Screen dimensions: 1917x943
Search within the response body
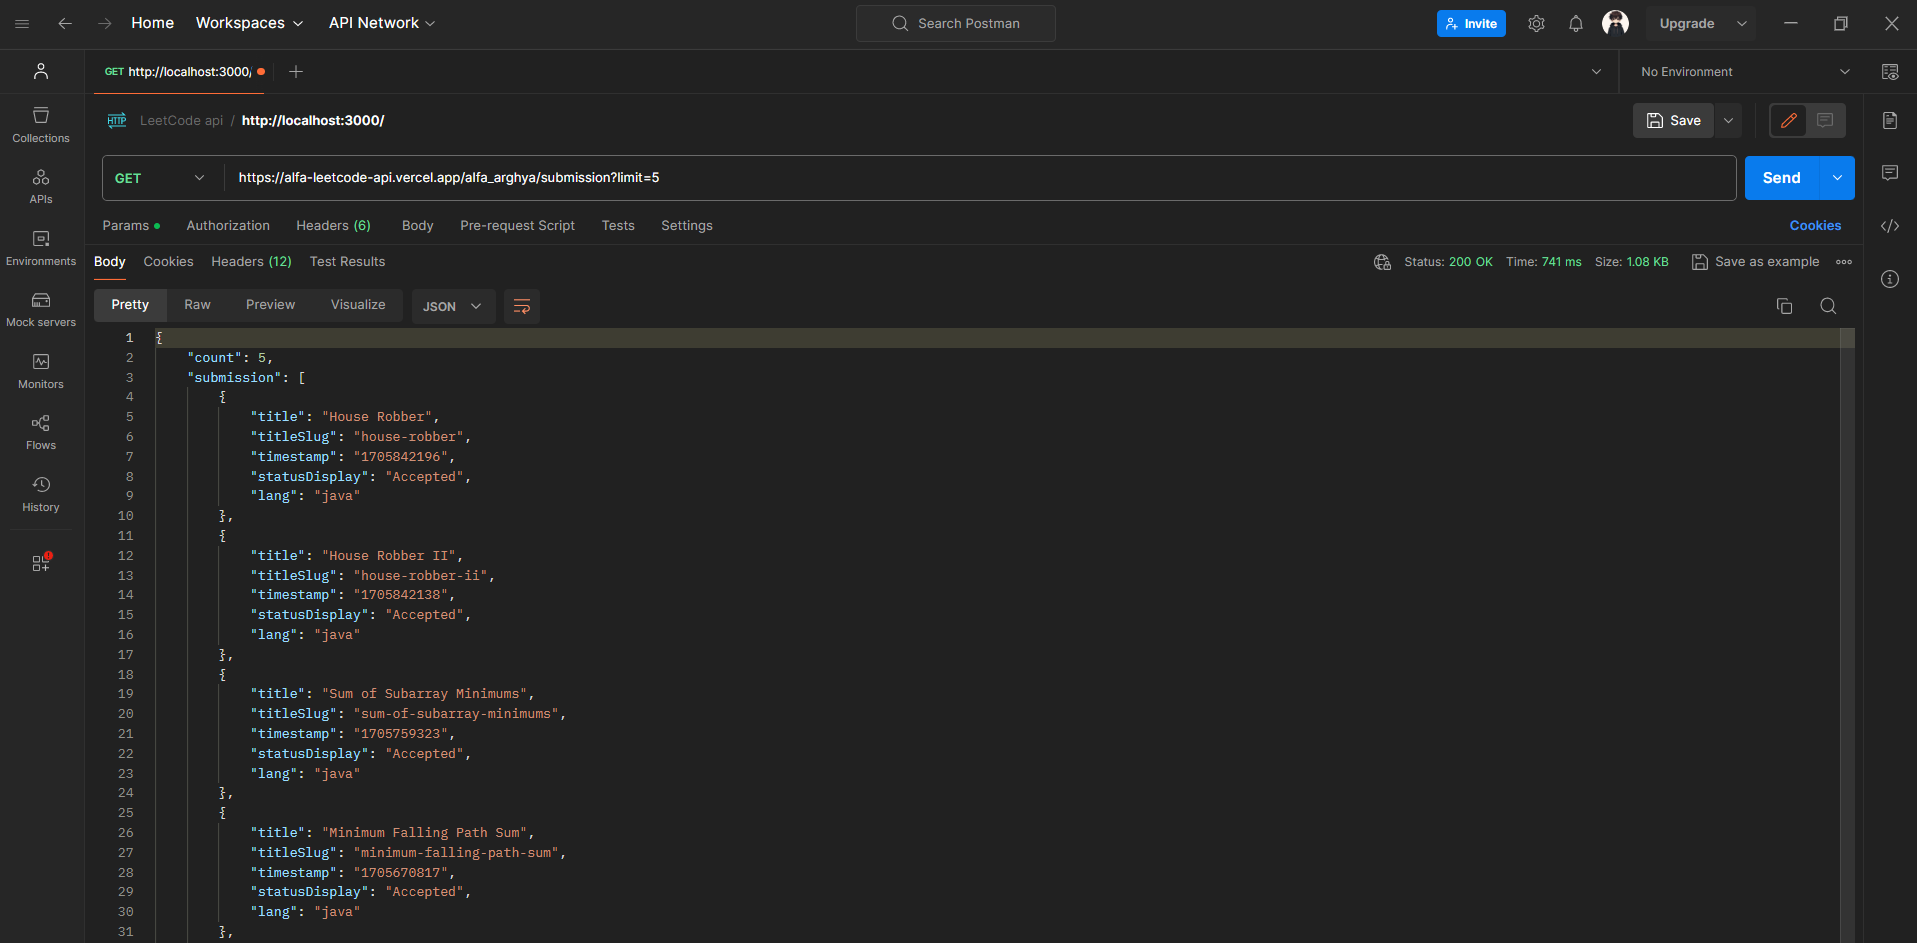coord(1828,306)
